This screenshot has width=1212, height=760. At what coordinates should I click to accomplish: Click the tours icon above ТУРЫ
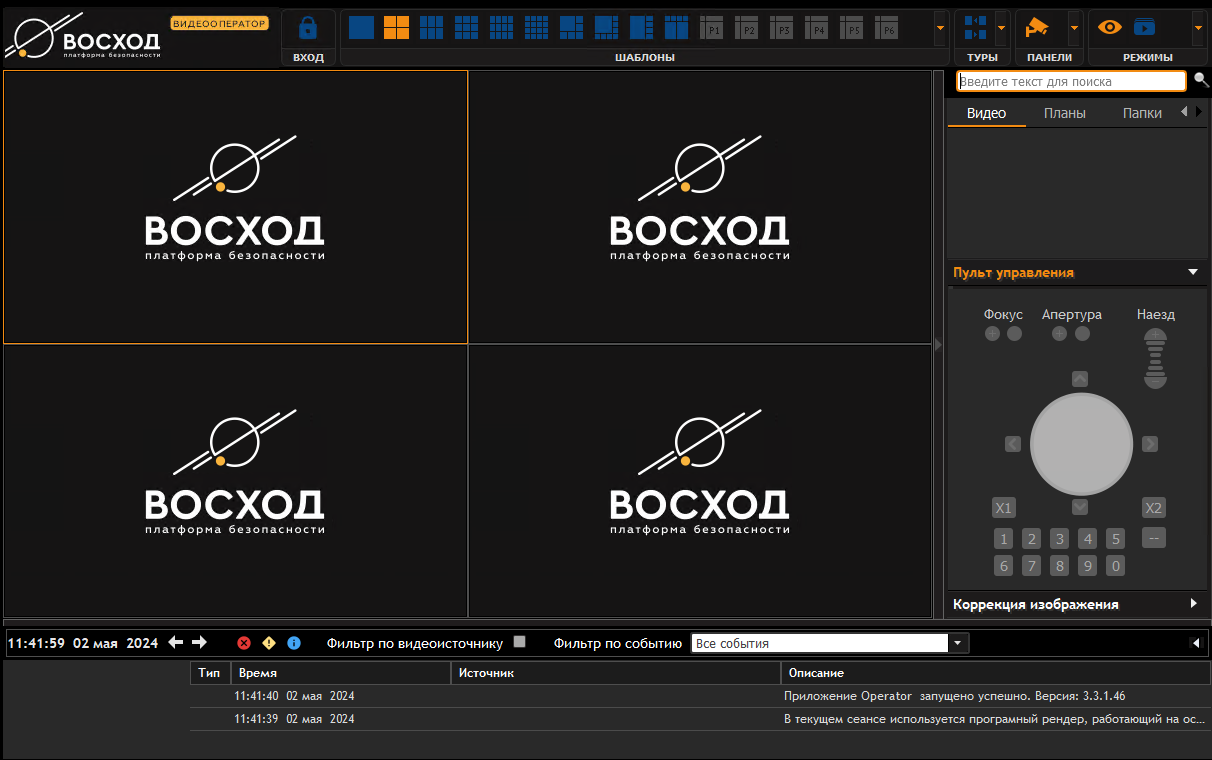click(x=975, y=28)
